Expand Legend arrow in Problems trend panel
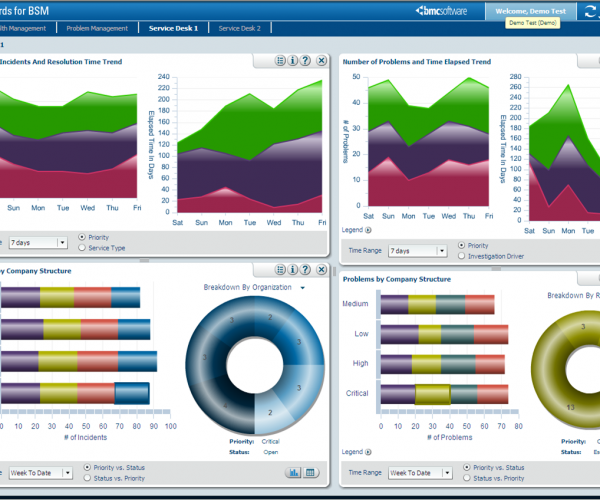The width and height of the screenshot is (600, 500). click(x=368, y=230)
